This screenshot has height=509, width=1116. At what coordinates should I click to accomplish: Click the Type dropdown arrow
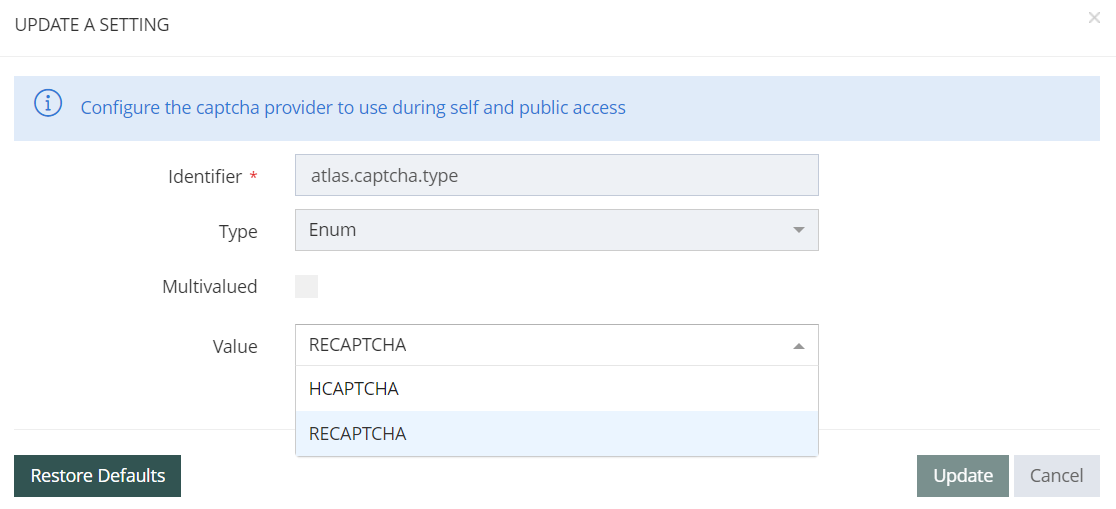798,230
